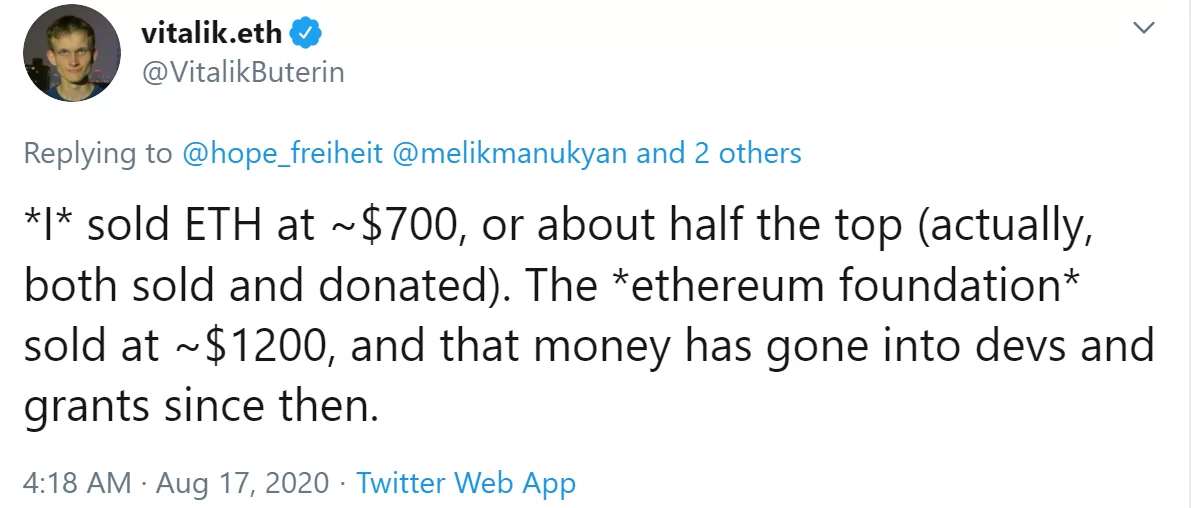
Task: Click the "Replying to" label
Action: click(x=97, y=153)
